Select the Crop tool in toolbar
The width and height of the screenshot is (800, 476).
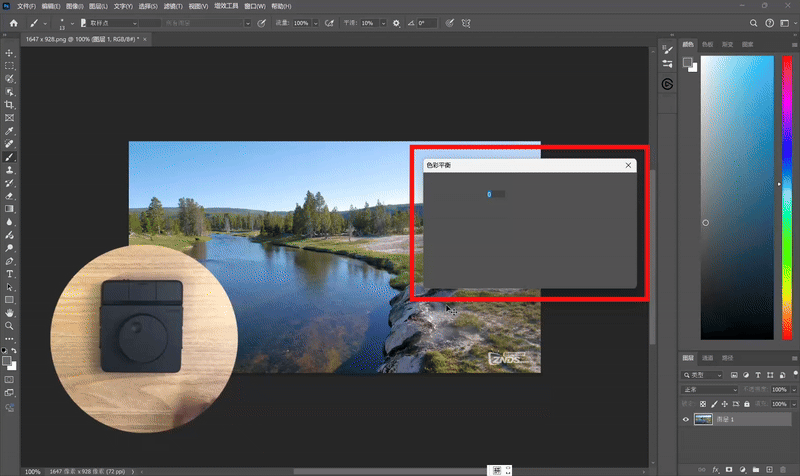(x=10, y=104)
